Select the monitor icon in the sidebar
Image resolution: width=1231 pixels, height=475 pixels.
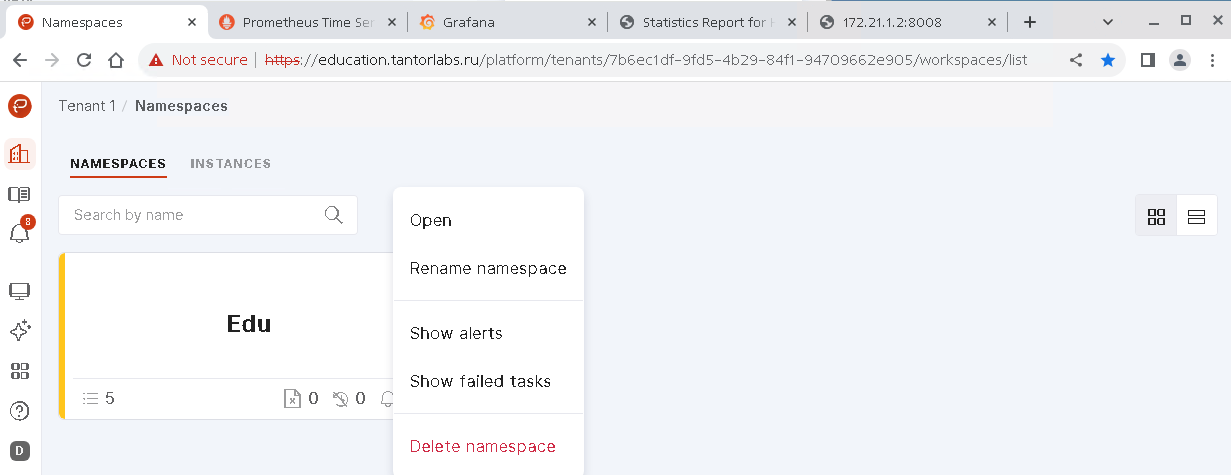[19, 291]
